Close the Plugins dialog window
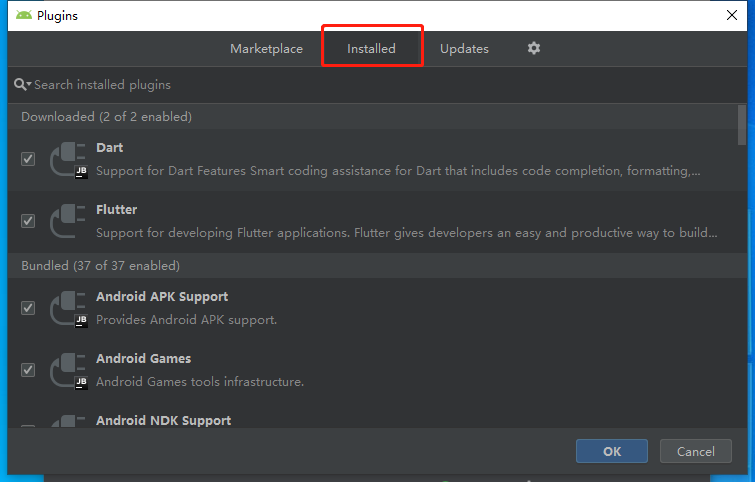The height and width of the screenshot is (482, 755). [731, 15]
